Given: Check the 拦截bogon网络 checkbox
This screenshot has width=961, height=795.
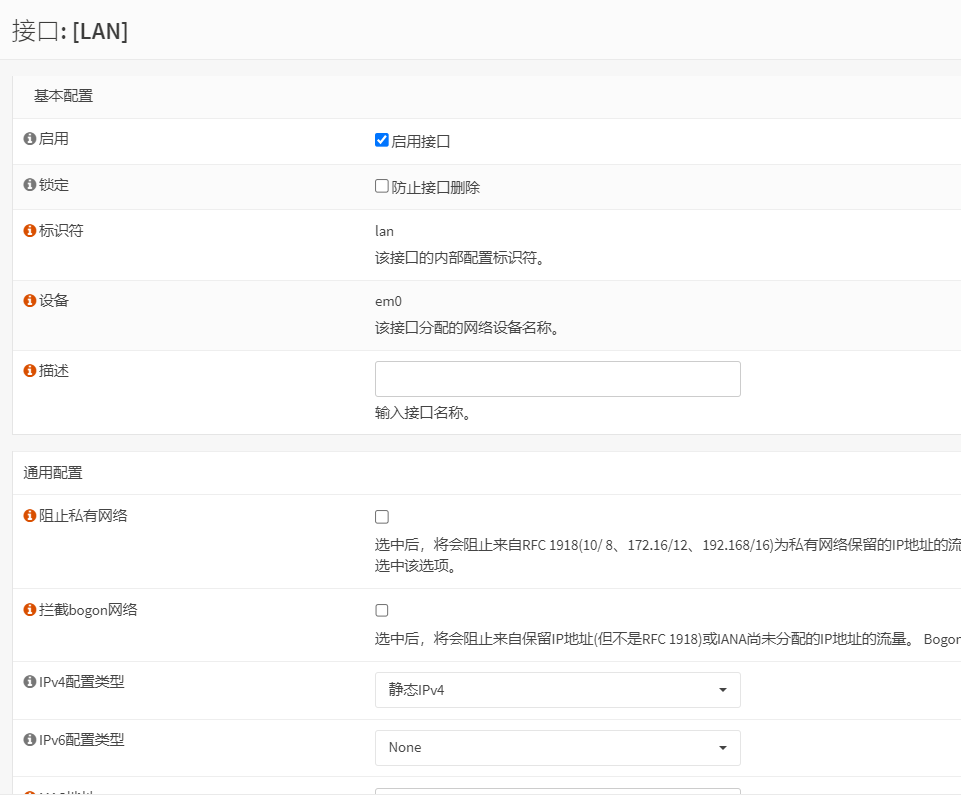Looking at the screenshot, I should pyautogui.click(x=382, y=610).
